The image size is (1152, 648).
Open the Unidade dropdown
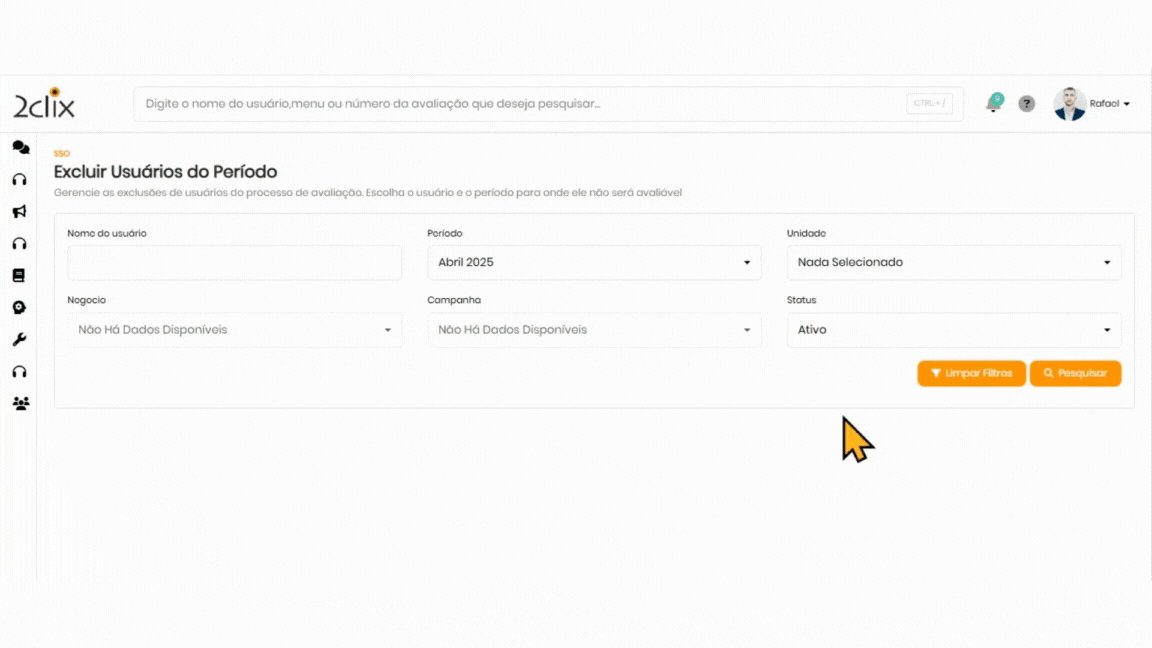[x=954, y=263]
